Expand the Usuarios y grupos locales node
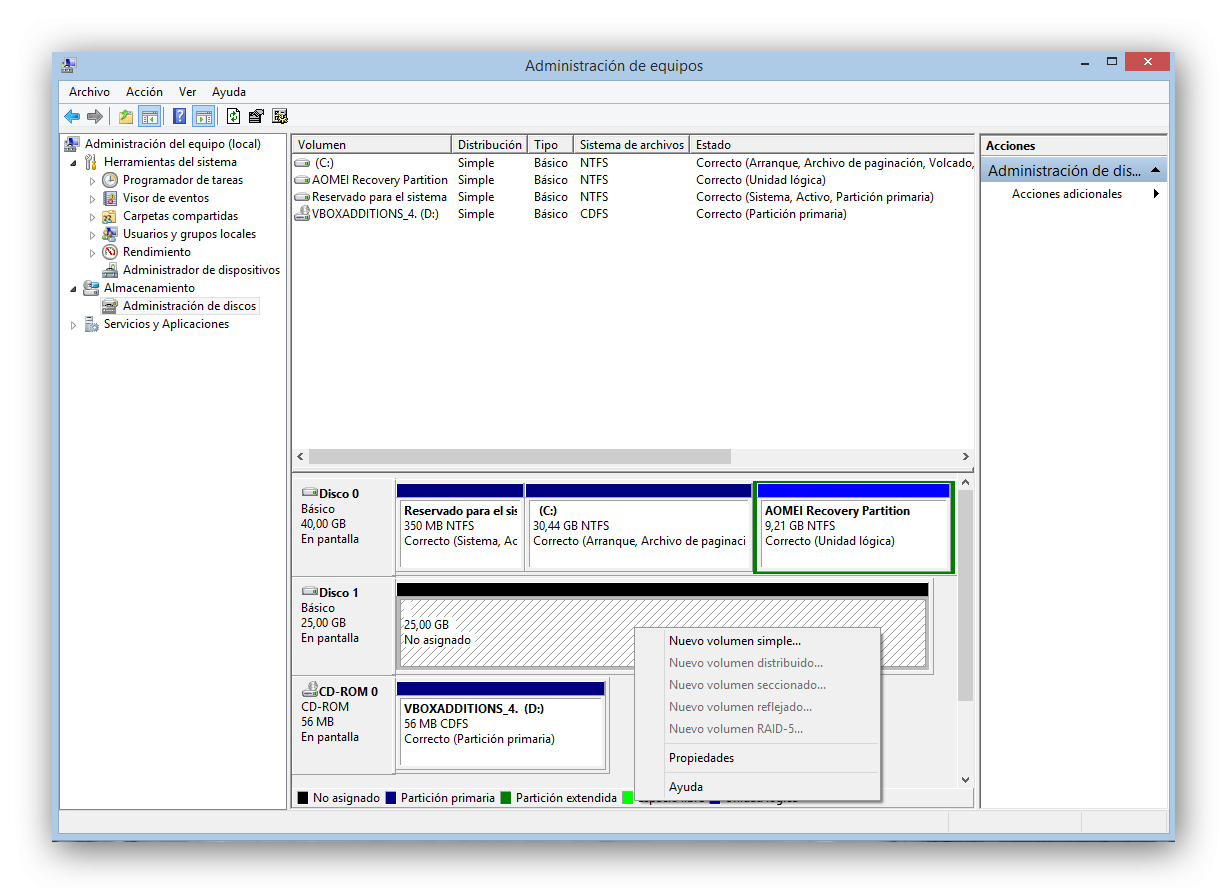The image size is (1227, 894). coord(92,234)
